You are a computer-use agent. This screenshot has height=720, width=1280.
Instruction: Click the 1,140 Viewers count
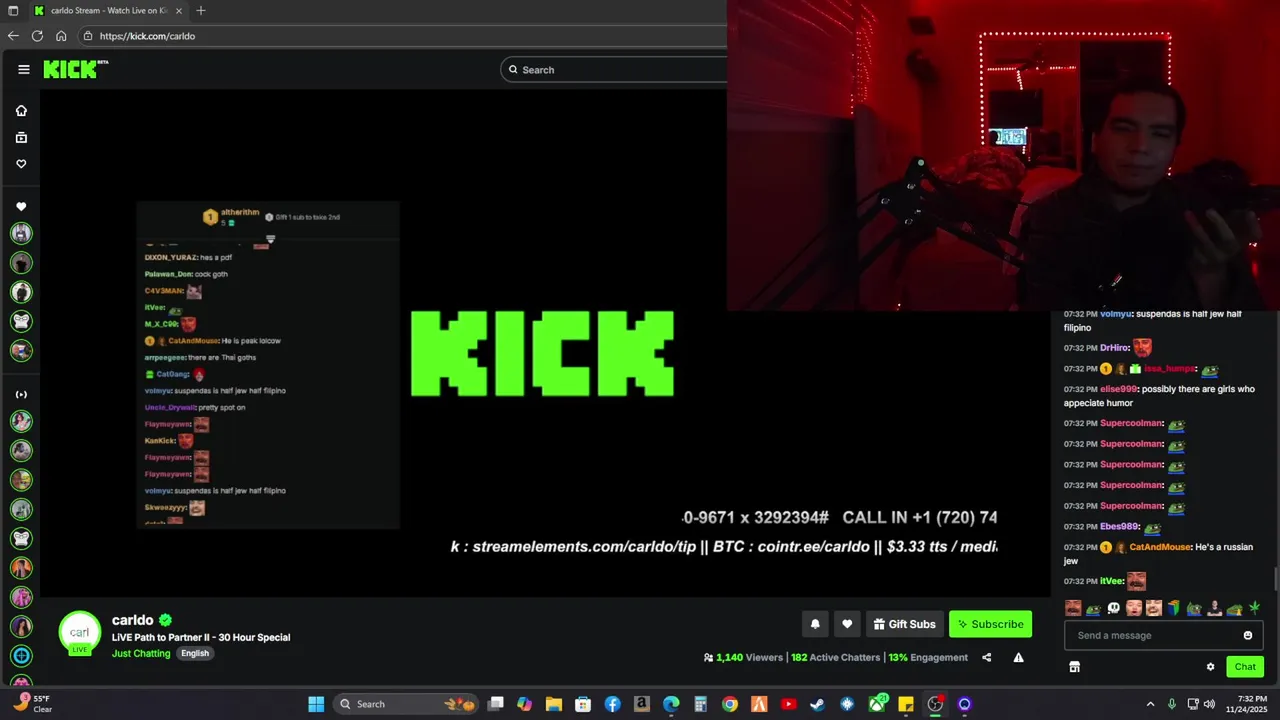point(743,657)
